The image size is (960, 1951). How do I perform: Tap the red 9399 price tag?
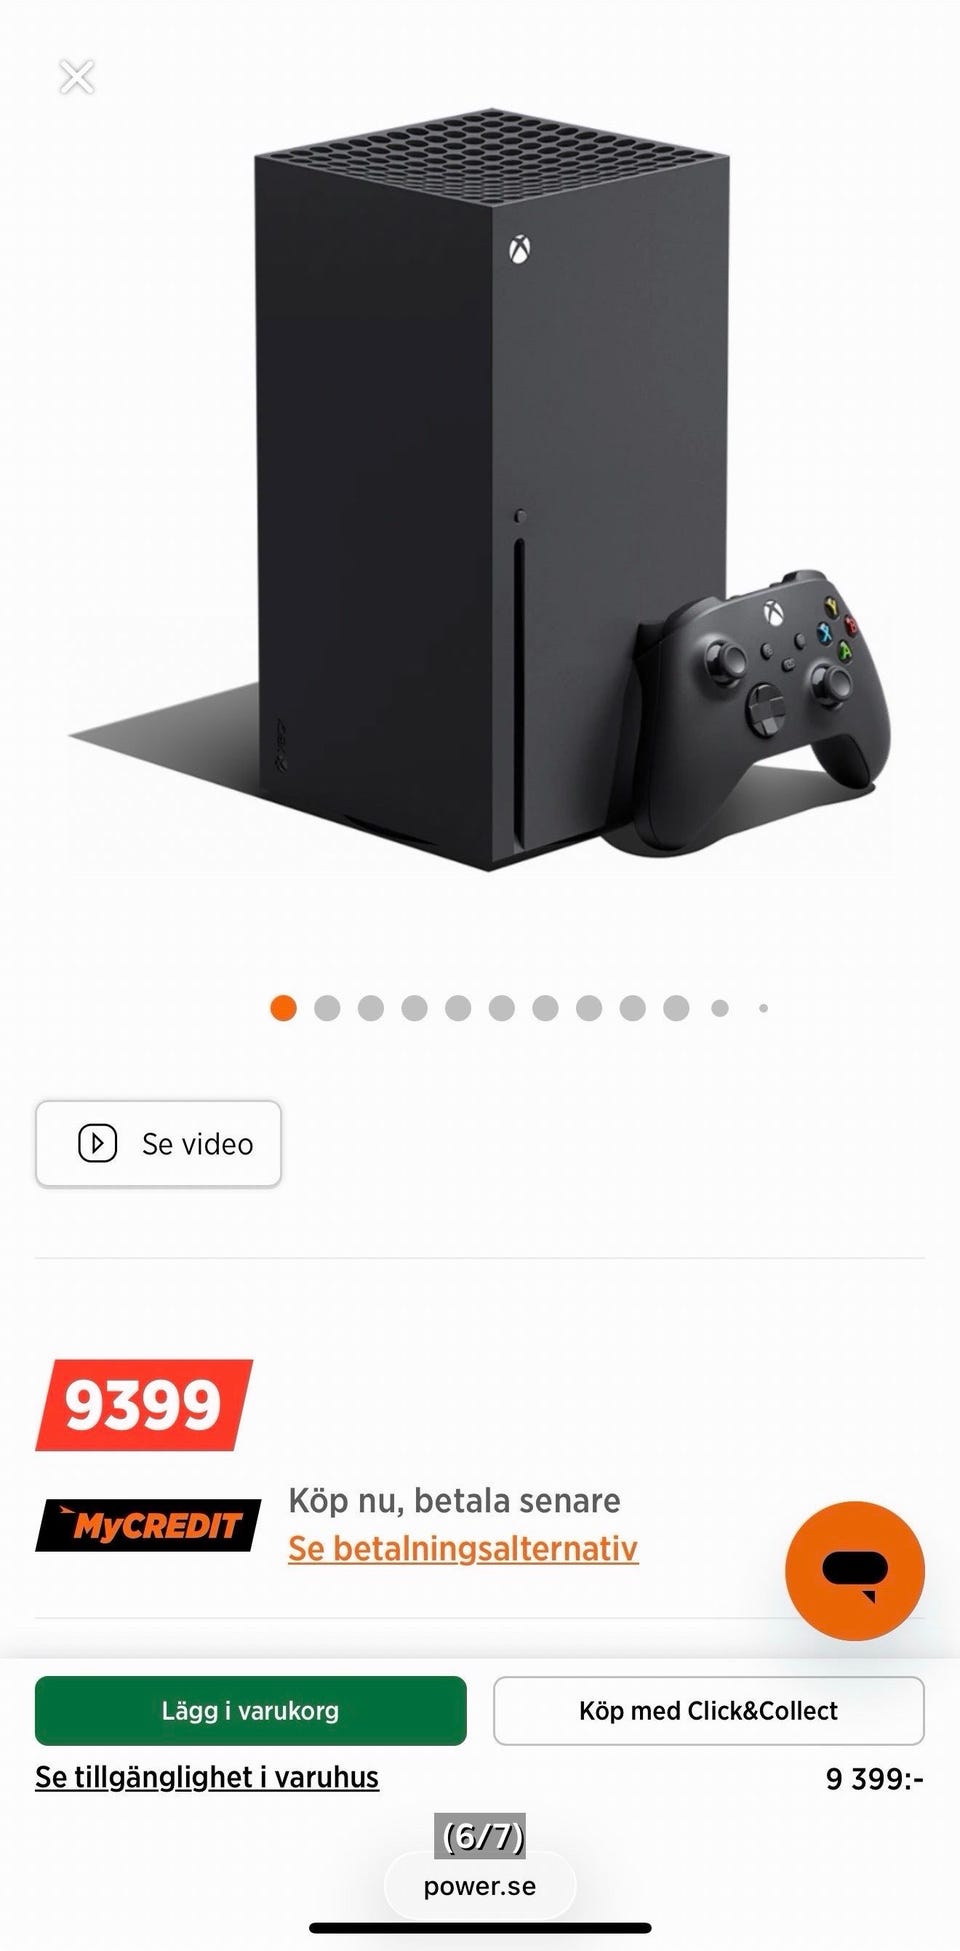click(x=144, y=1405)
